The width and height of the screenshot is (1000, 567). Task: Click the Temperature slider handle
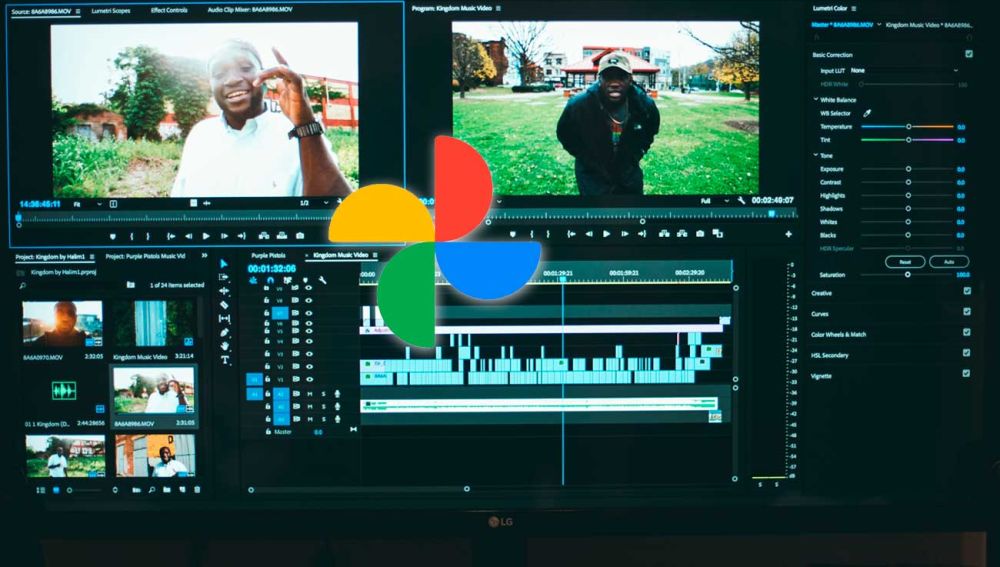coord(909,127)
